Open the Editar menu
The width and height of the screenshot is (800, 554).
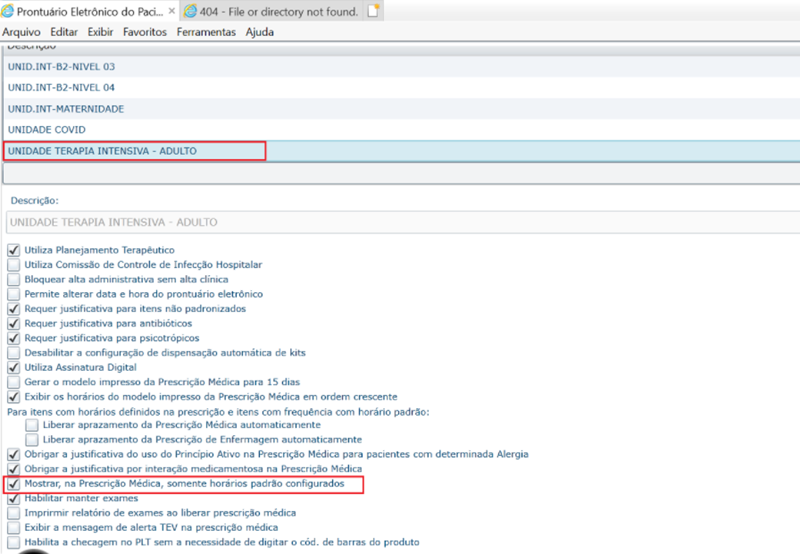pos(64,32)
